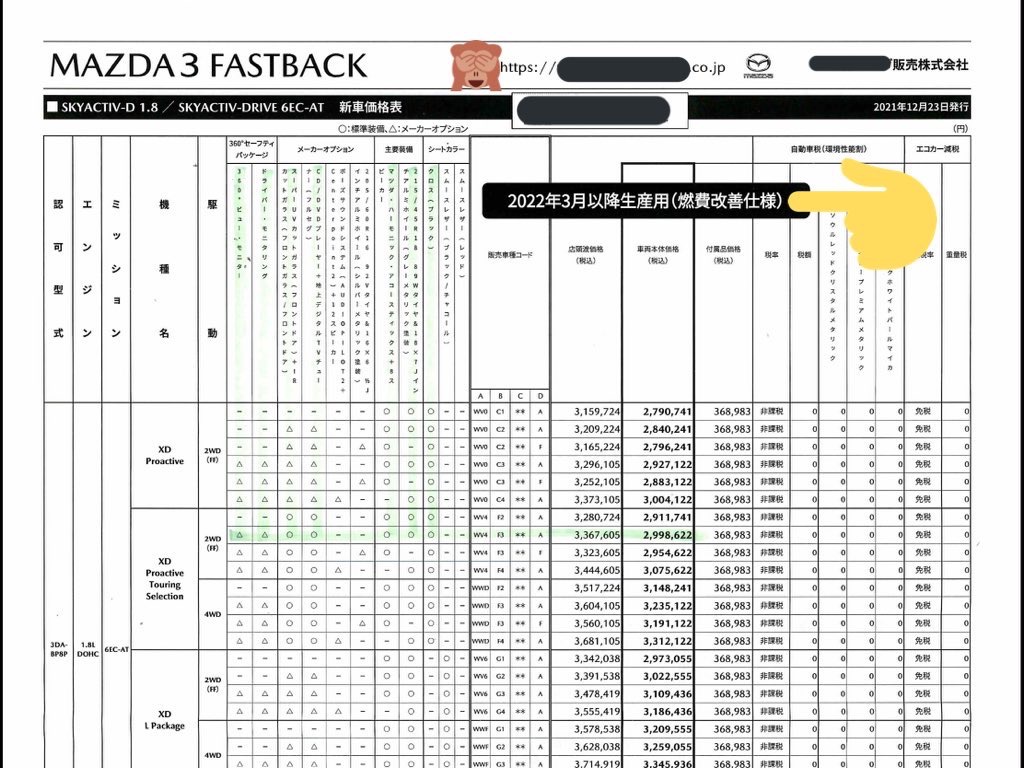Click the 360°セーフティパッケージ column header
This screenshot has width=1024, height=768.
(x=252, y=149)
